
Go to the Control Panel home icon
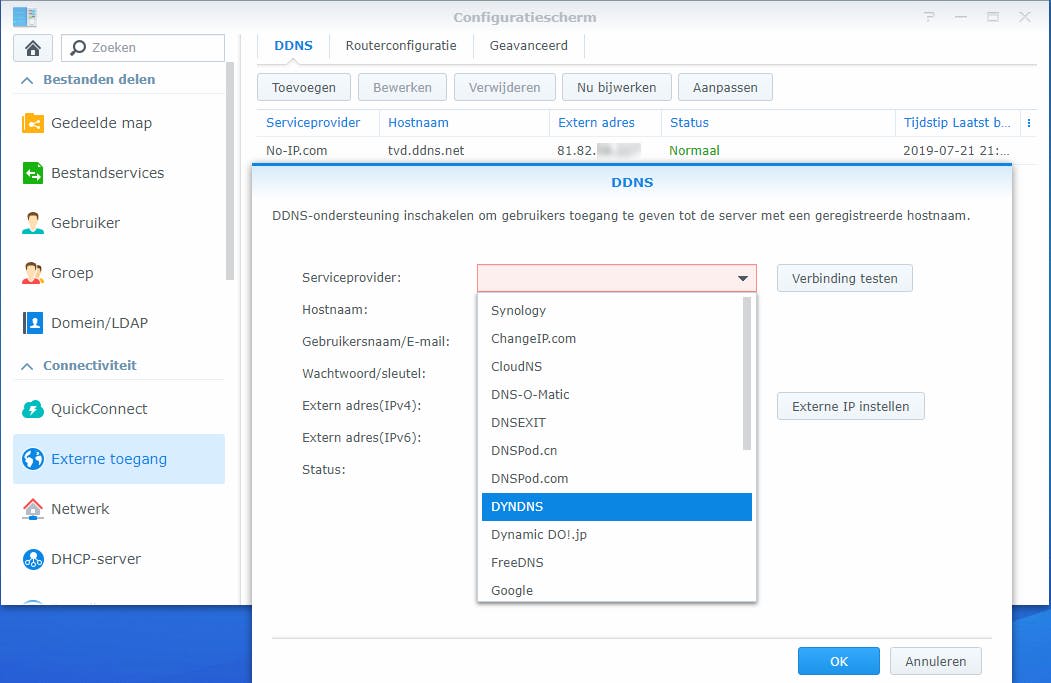point(32,48)
